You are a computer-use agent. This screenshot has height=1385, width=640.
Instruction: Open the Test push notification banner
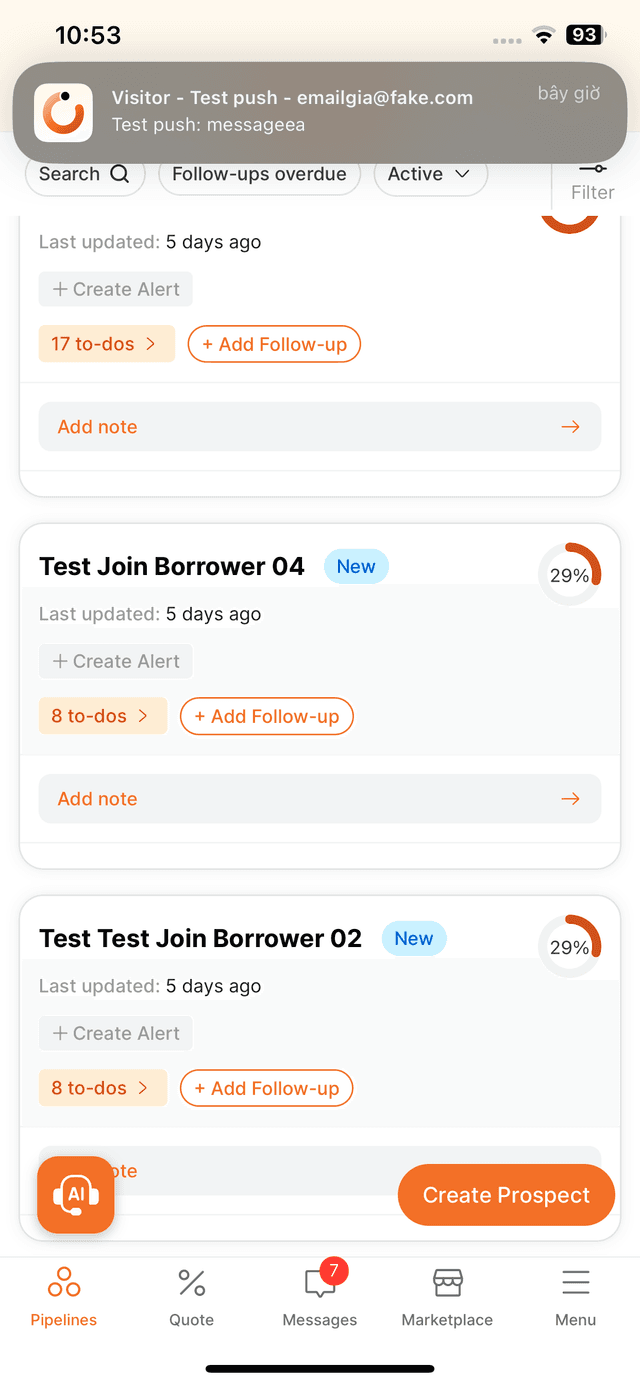click(x=320, y=110)
